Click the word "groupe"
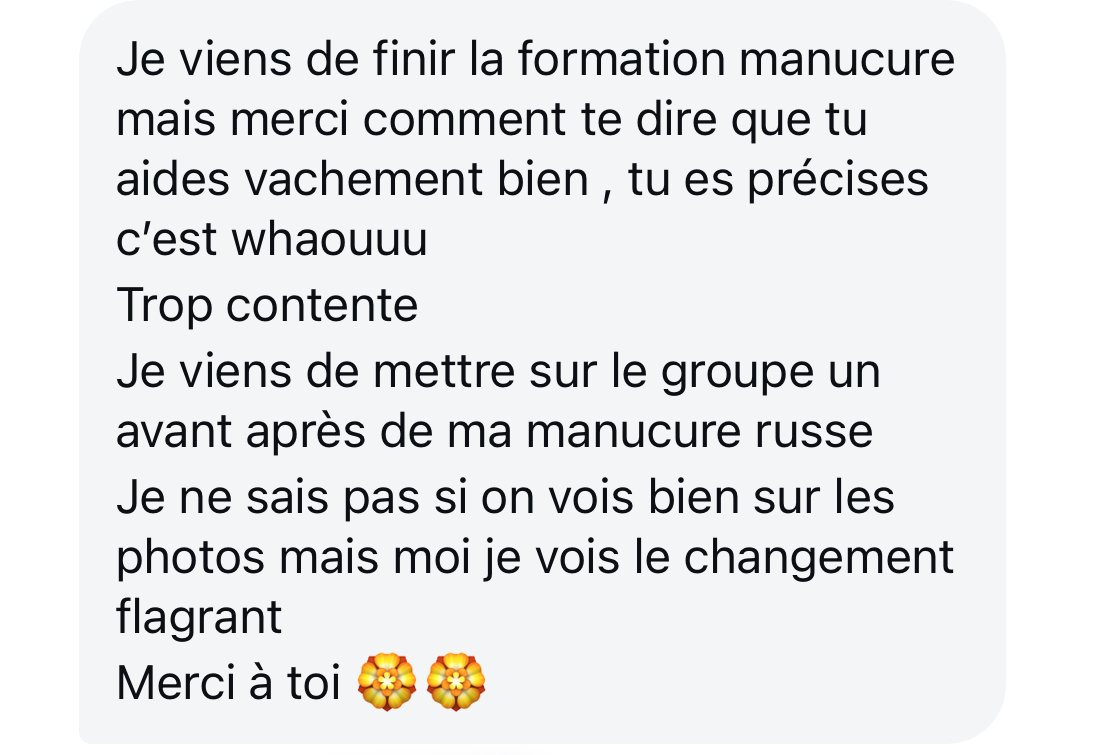The width and height of the screenshot is (1105, 755). pos(737,372)
